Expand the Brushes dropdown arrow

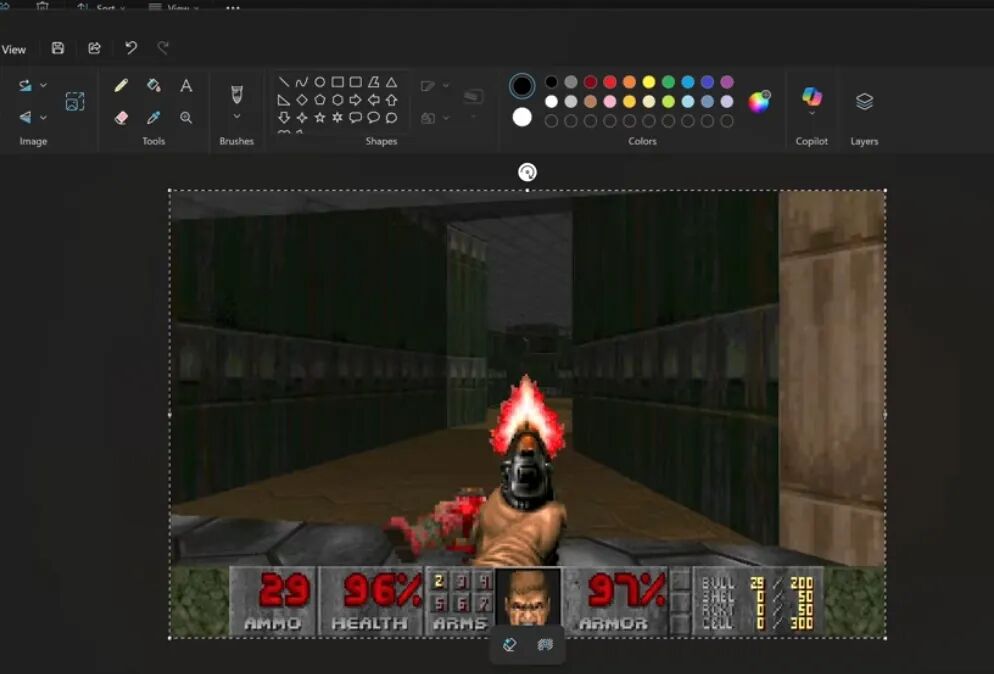click(236, 117)
